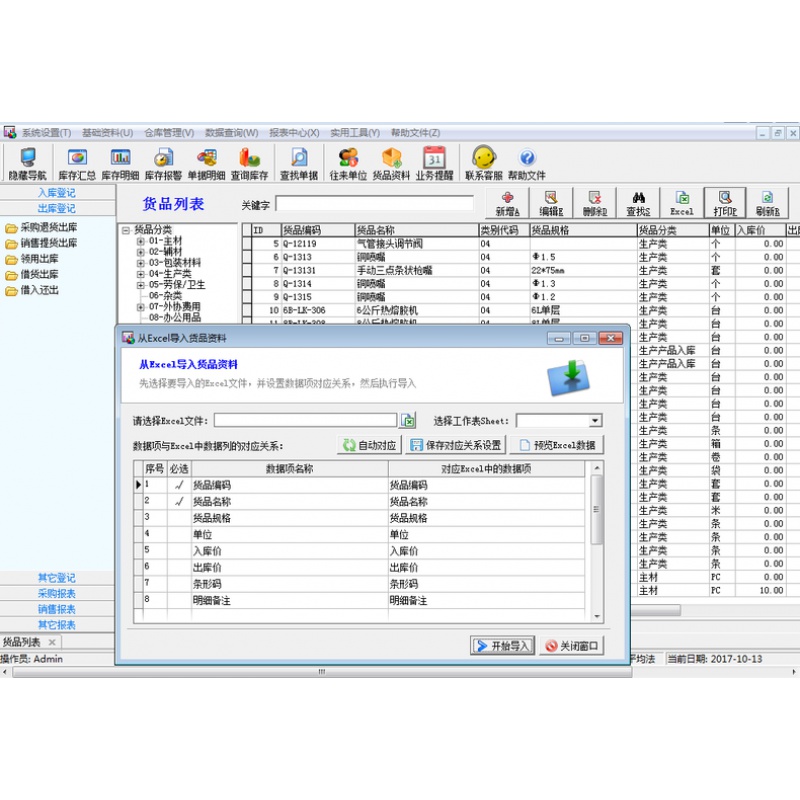This screenshot has width=800, height=800.
Task: Open 查找单据 toolbar icon
Action: click(299, 163)
